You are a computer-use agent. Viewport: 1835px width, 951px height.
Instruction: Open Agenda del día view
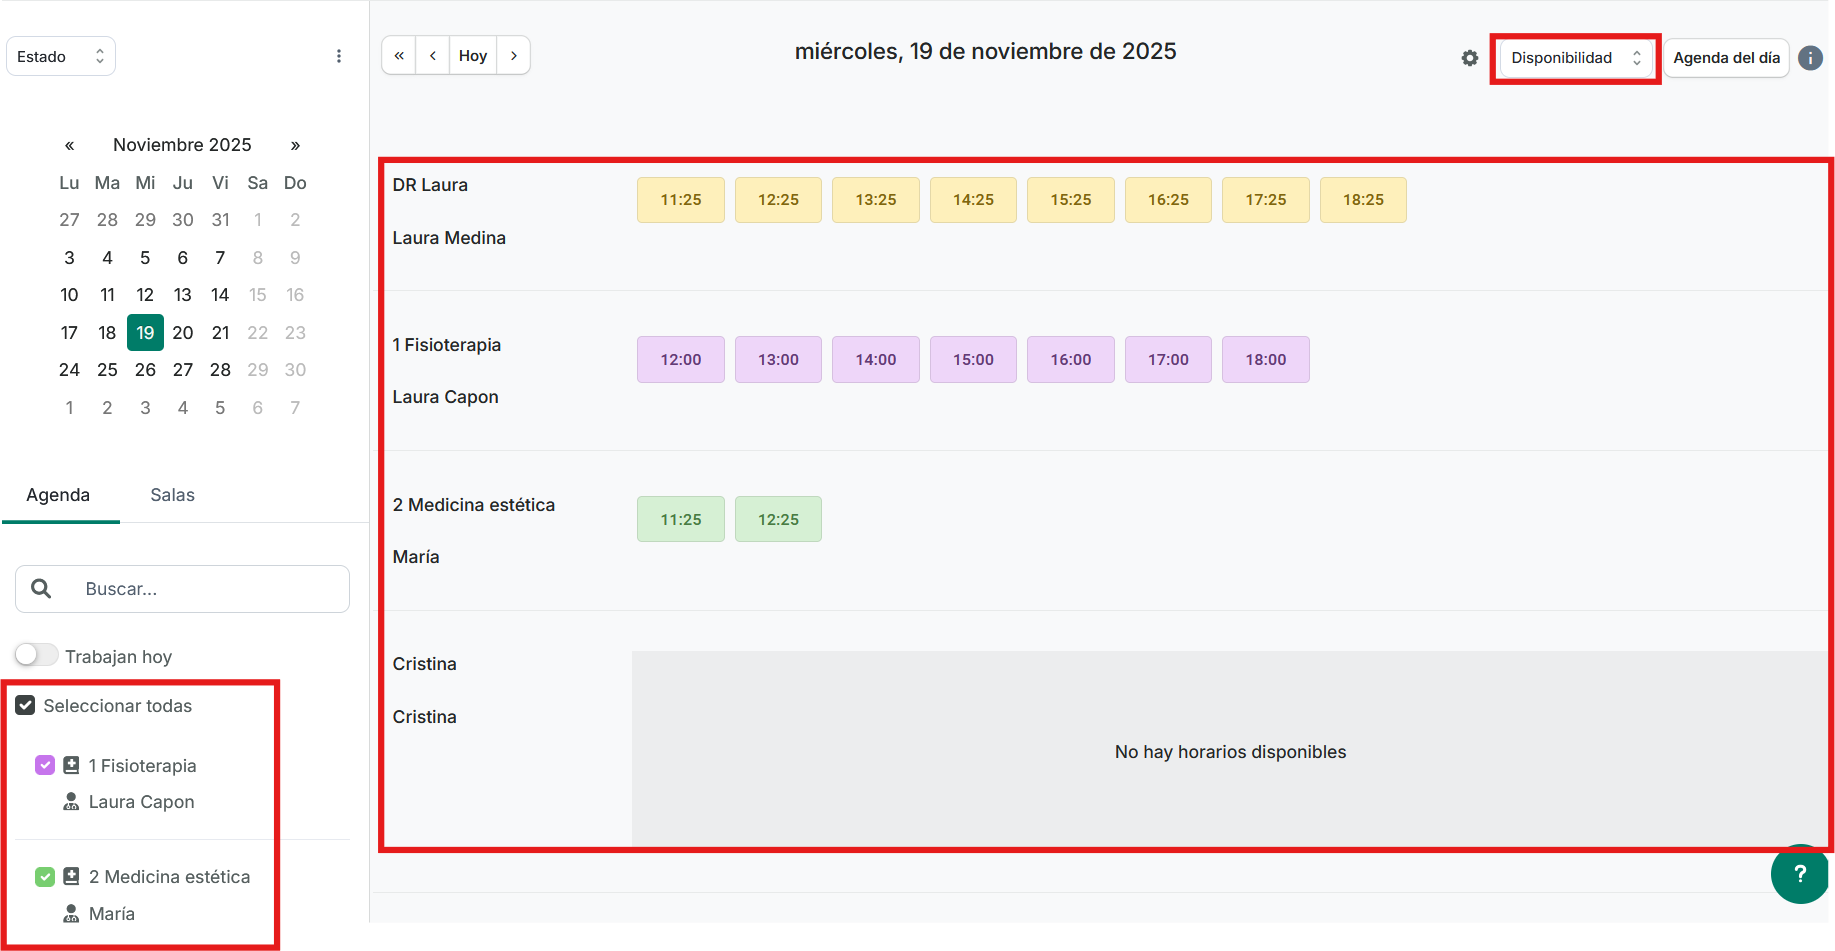coord(1726,58)
